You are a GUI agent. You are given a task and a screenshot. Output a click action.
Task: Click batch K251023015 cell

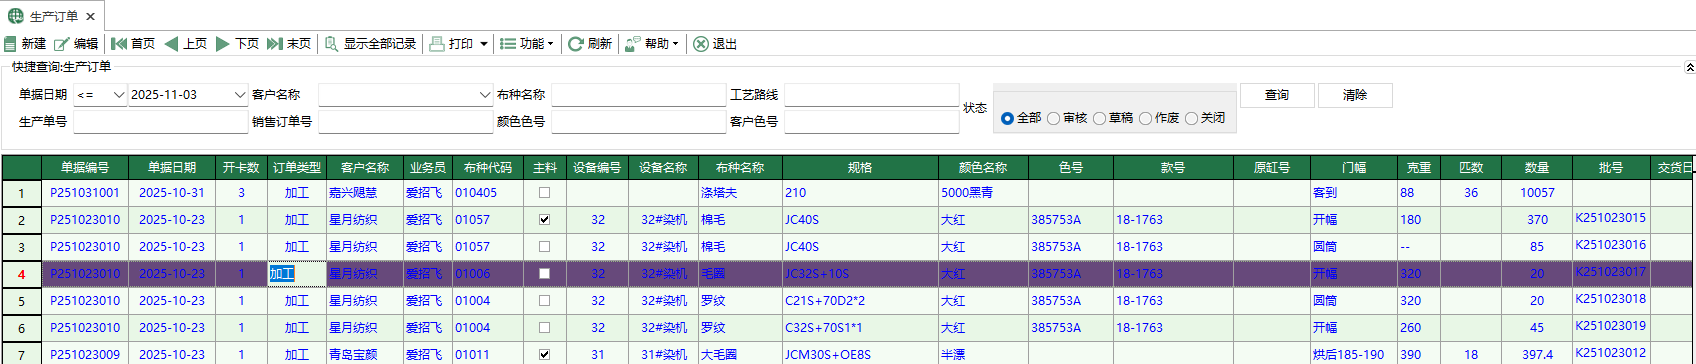click(1610, 218)
